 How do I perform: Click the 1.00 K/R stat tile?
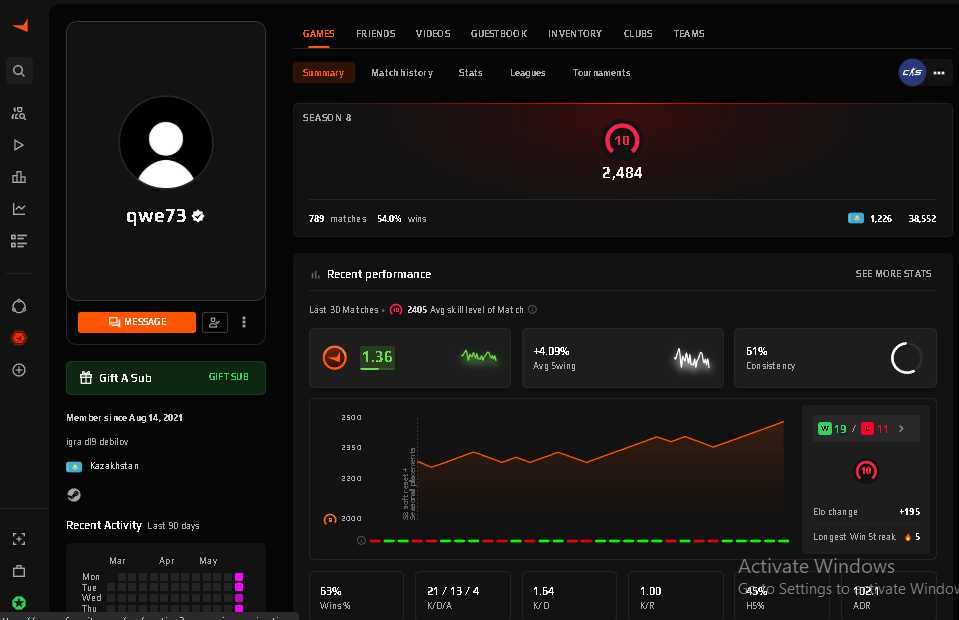[675, 597]
